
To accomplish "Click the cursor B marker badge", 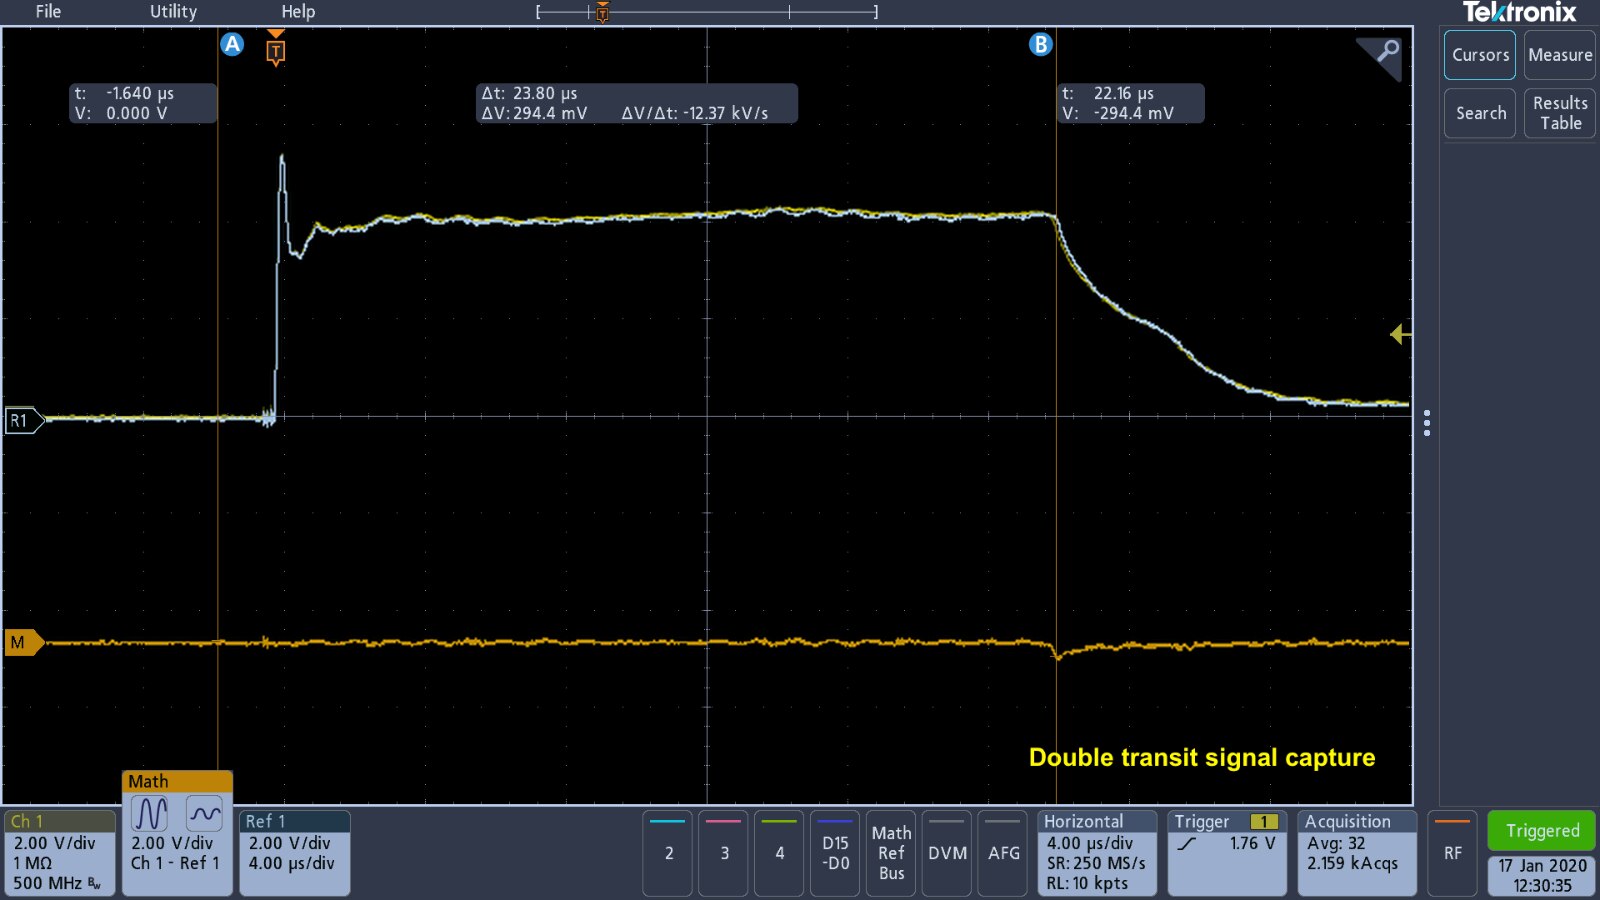I will tap(1041, 44).
